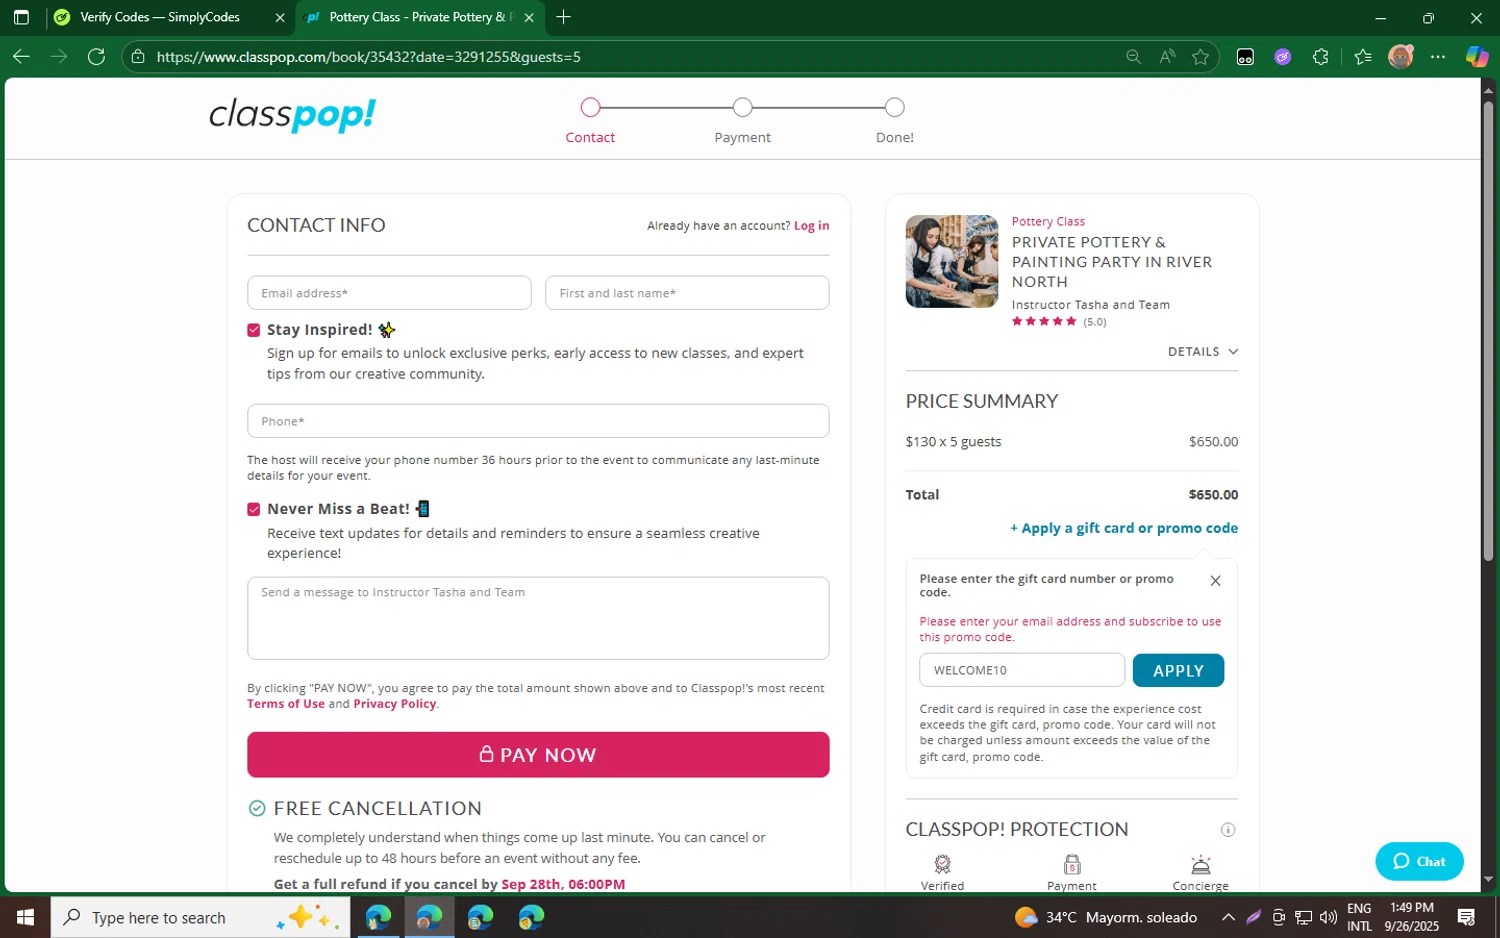Viewport: 1500px width, 938px height.
Task: Show hidden system tray icons
Action: 1228,917
